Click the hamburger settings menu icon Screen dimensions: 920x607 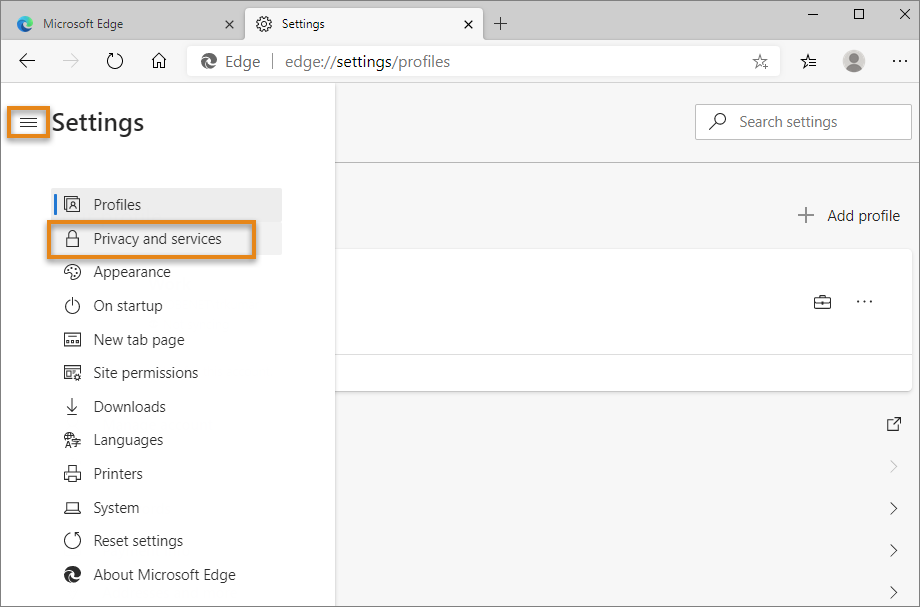(x=29, y=123)
